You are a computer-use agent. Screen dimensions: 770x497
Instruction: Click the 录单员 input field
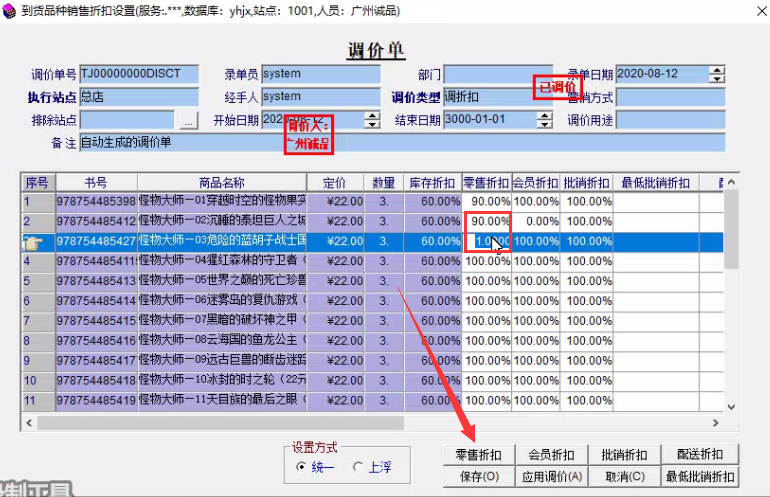321,74
